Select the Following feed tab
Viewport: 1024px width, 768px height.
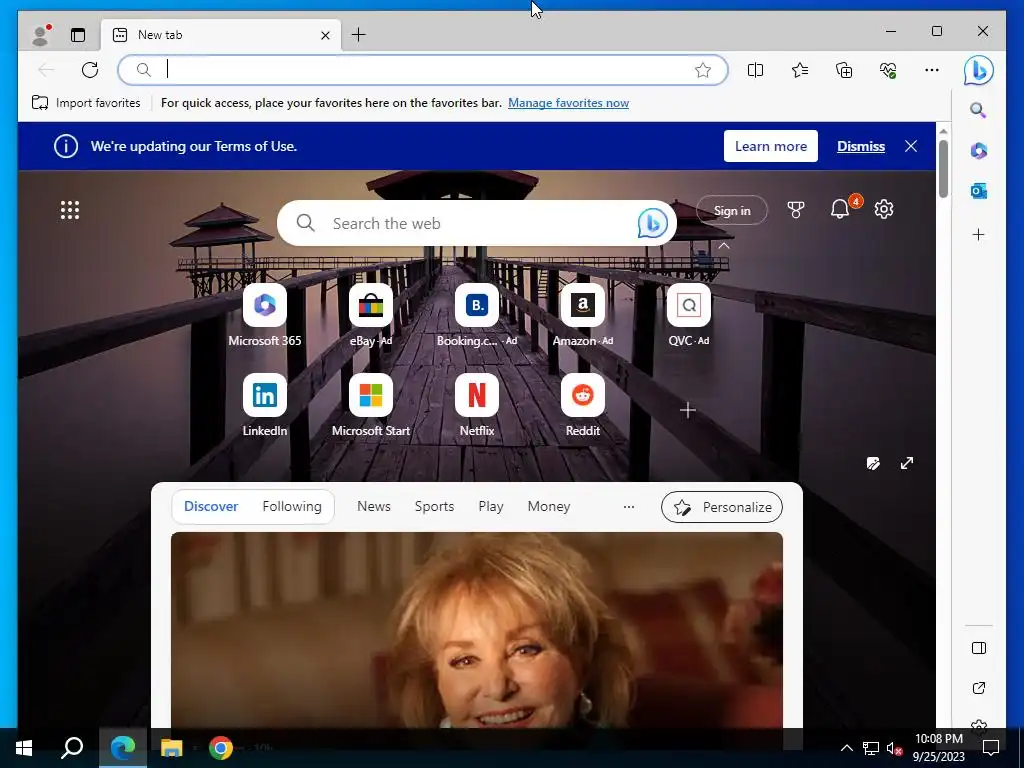292,507
